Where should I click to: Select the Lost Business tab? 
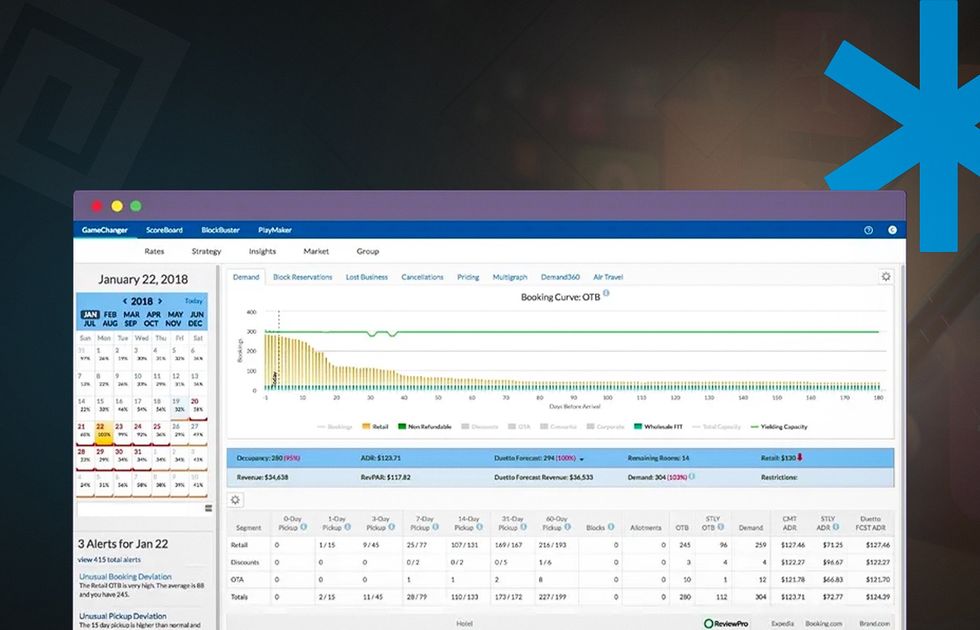367,277
